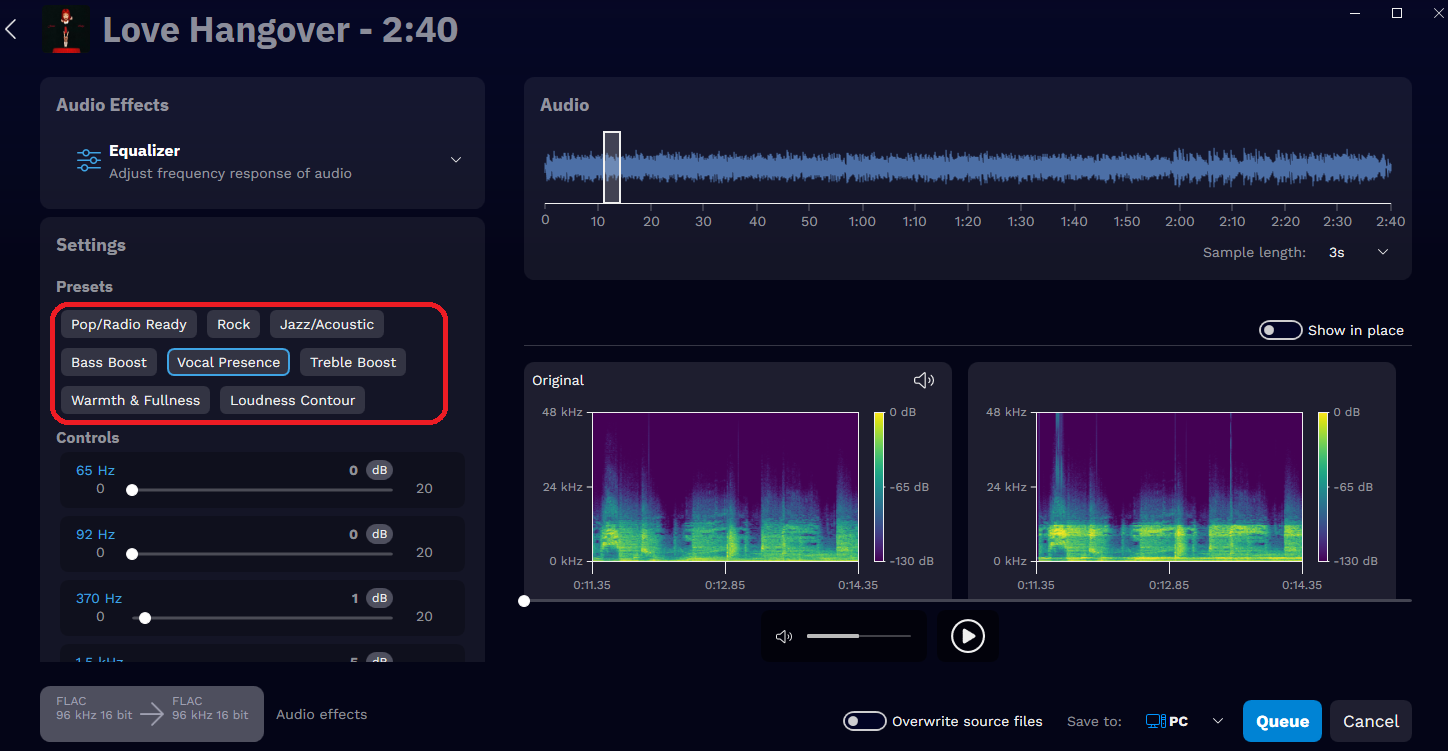Click the 65 Hz gain slider handle
Image resolution: width=1448 pixels, height=751 pixels.
coord(131,489)
